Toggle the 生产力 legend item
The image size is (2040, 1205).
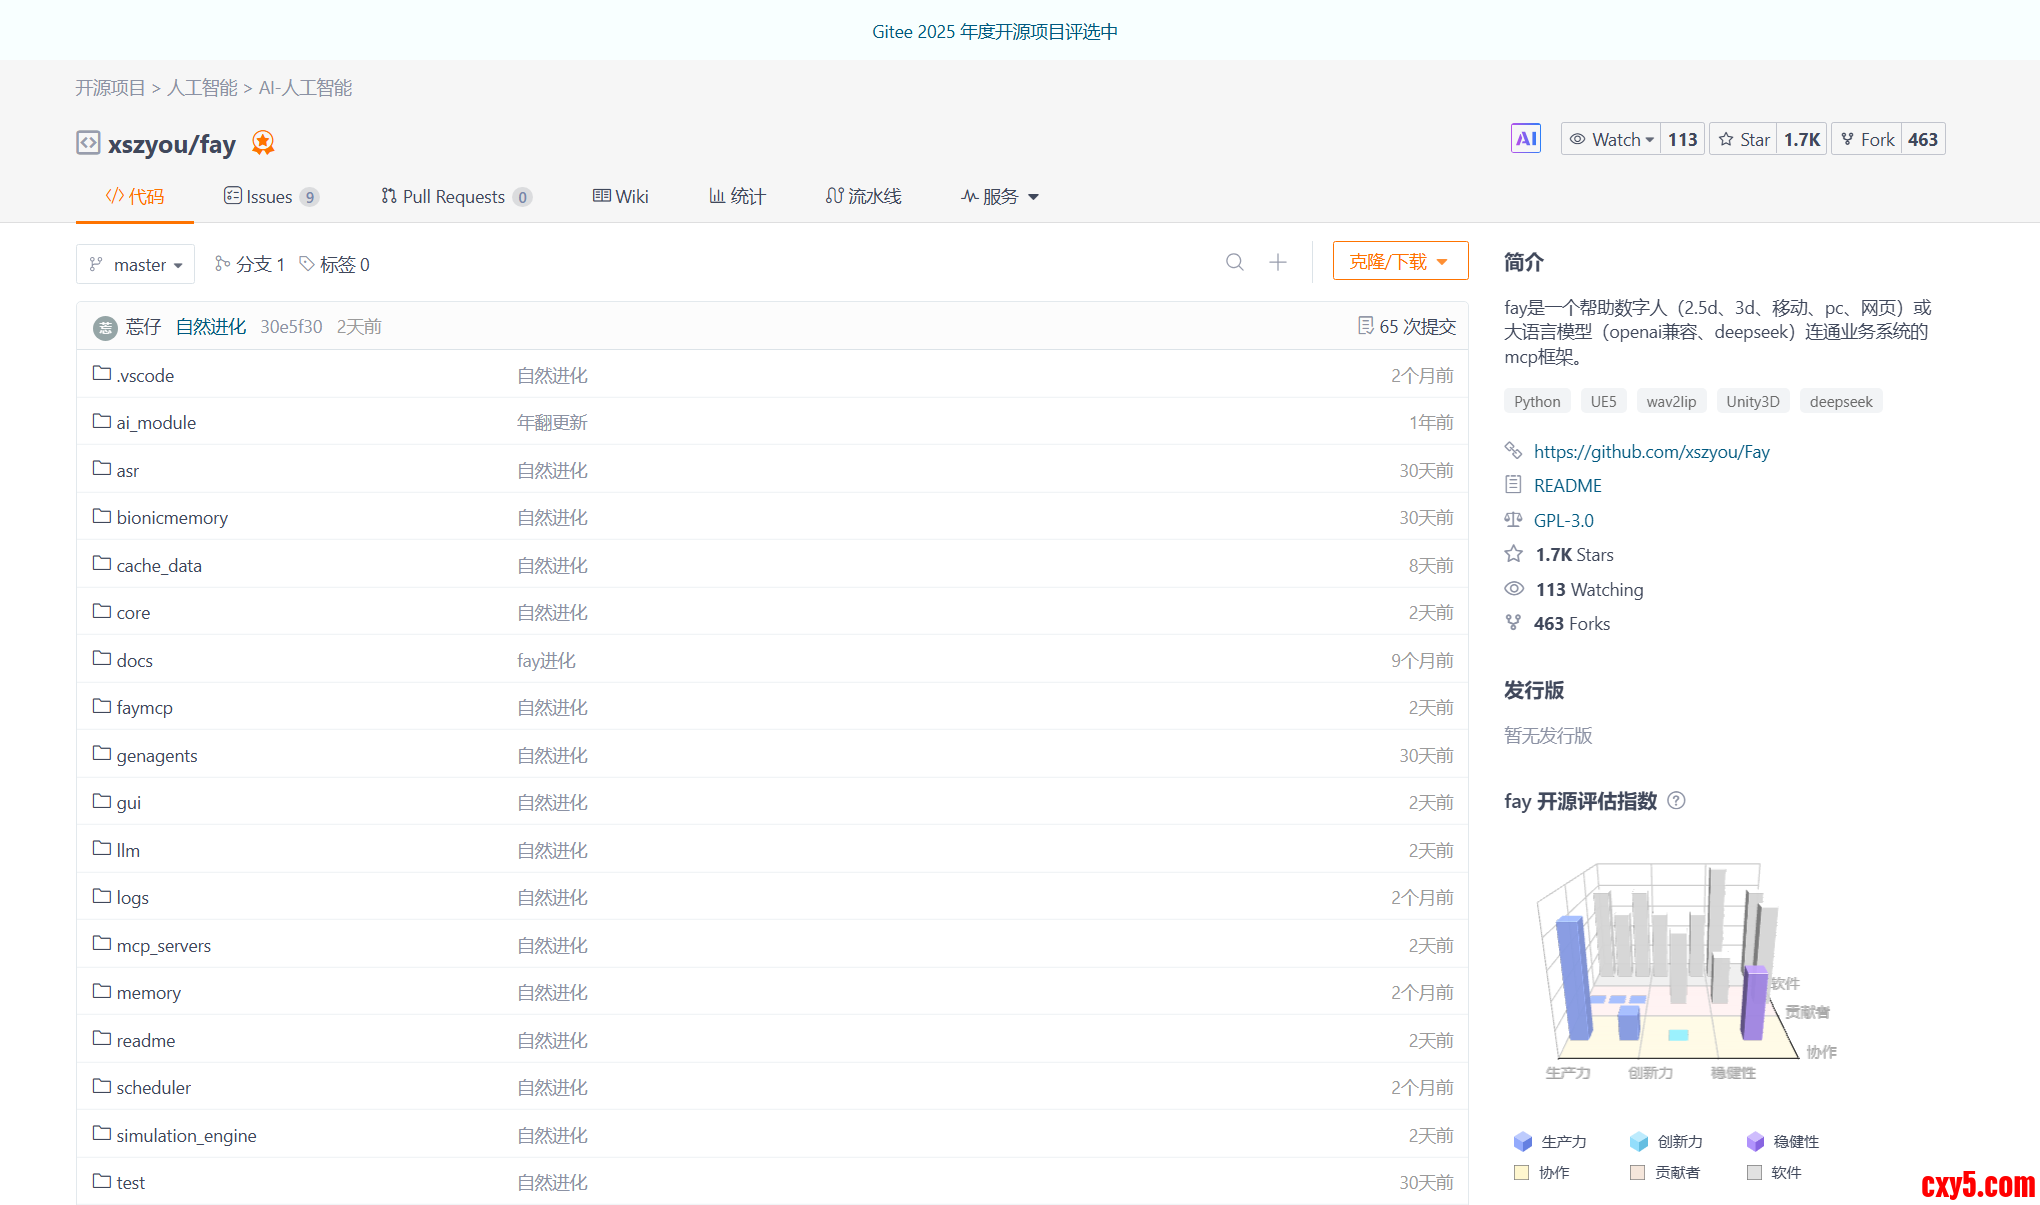1551,1141
